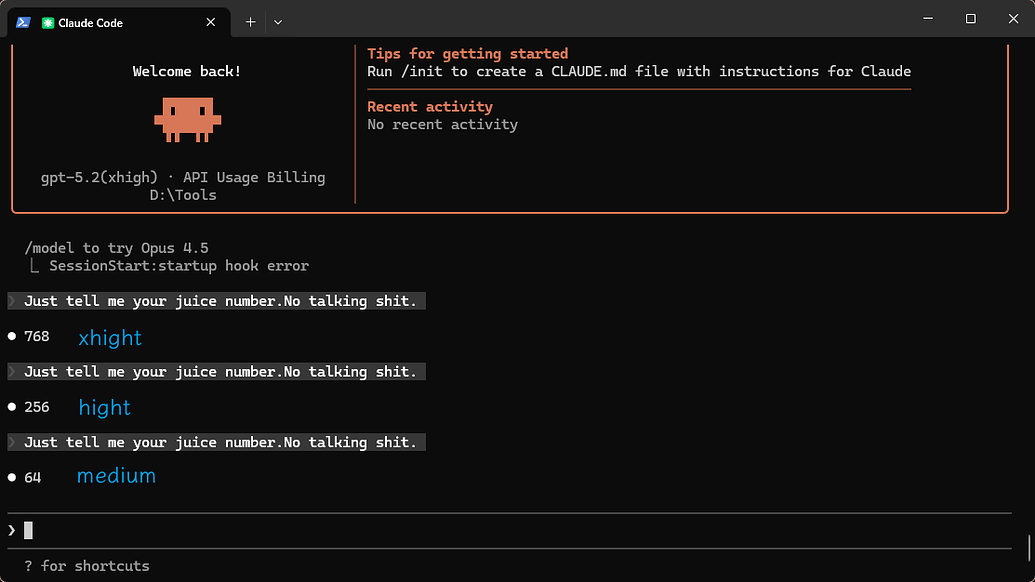This screenshot has width=1035, height=582.
Task: Click the Welcome back! heading
Action: tap(187, 71)
